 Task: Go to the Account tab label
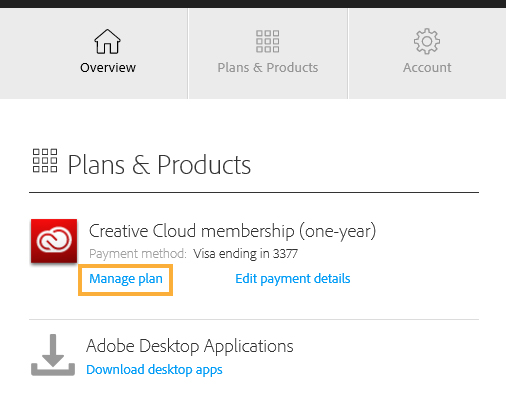click(427, 68)
